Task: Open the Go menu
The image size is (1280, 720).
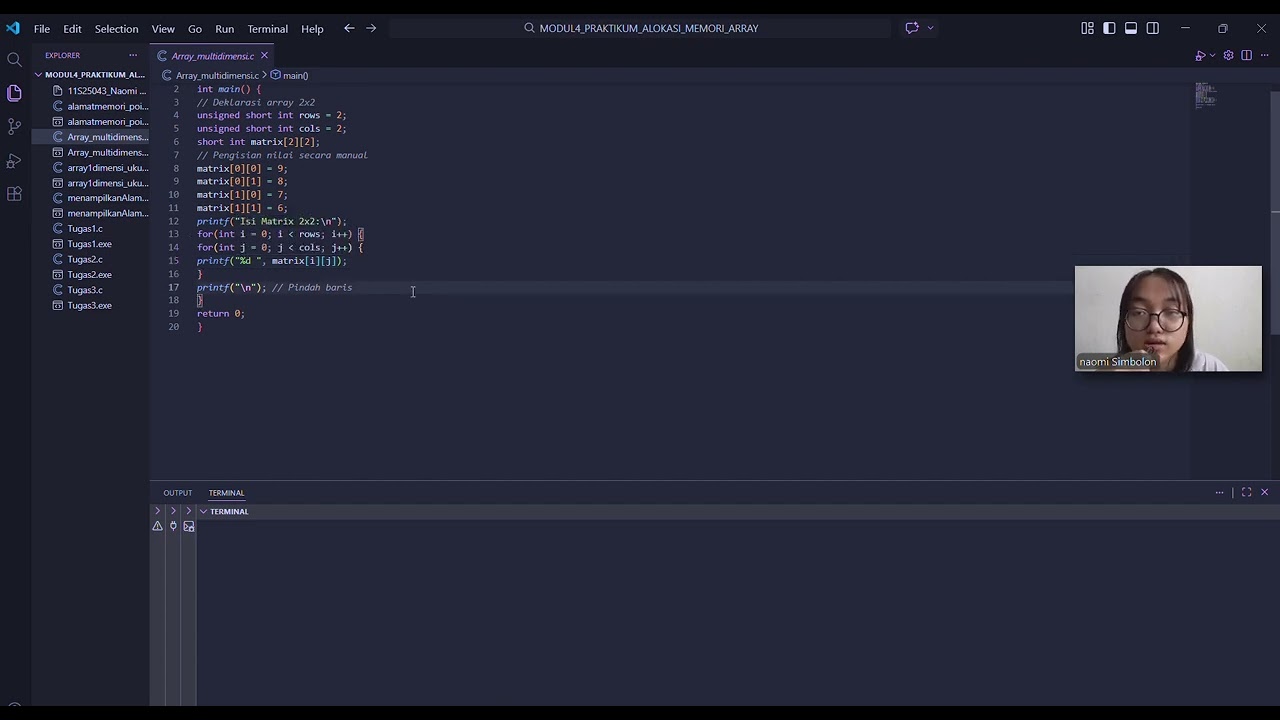Action: (x=195, y=28)
